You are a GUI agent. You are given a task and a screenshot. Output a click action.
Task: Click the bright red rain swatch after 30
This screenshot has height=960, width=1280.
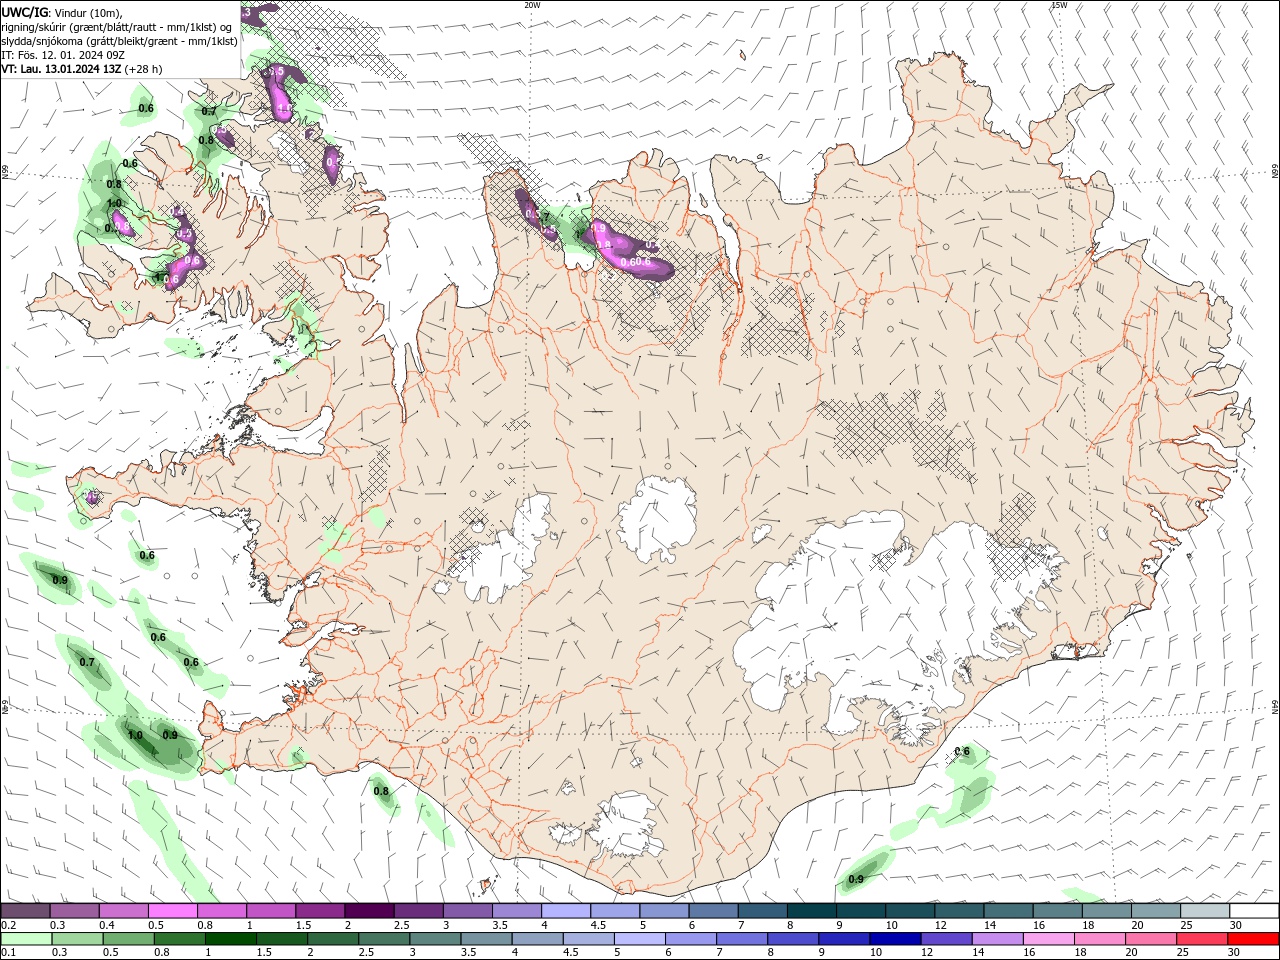click(1254, 939)
